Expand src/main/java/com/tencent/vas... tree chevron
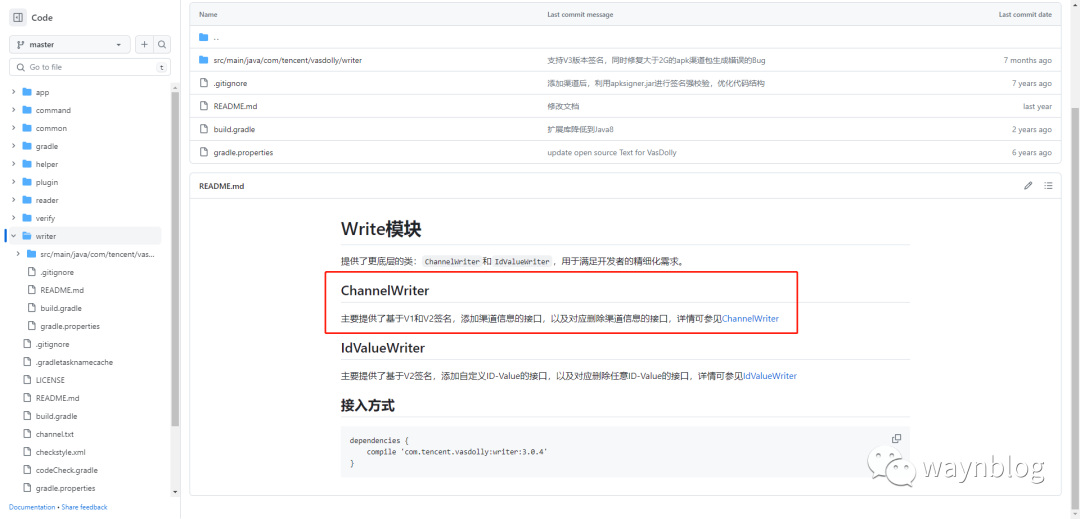The height and width of the screenshot is (519, 1080). [x=18, y=254]
